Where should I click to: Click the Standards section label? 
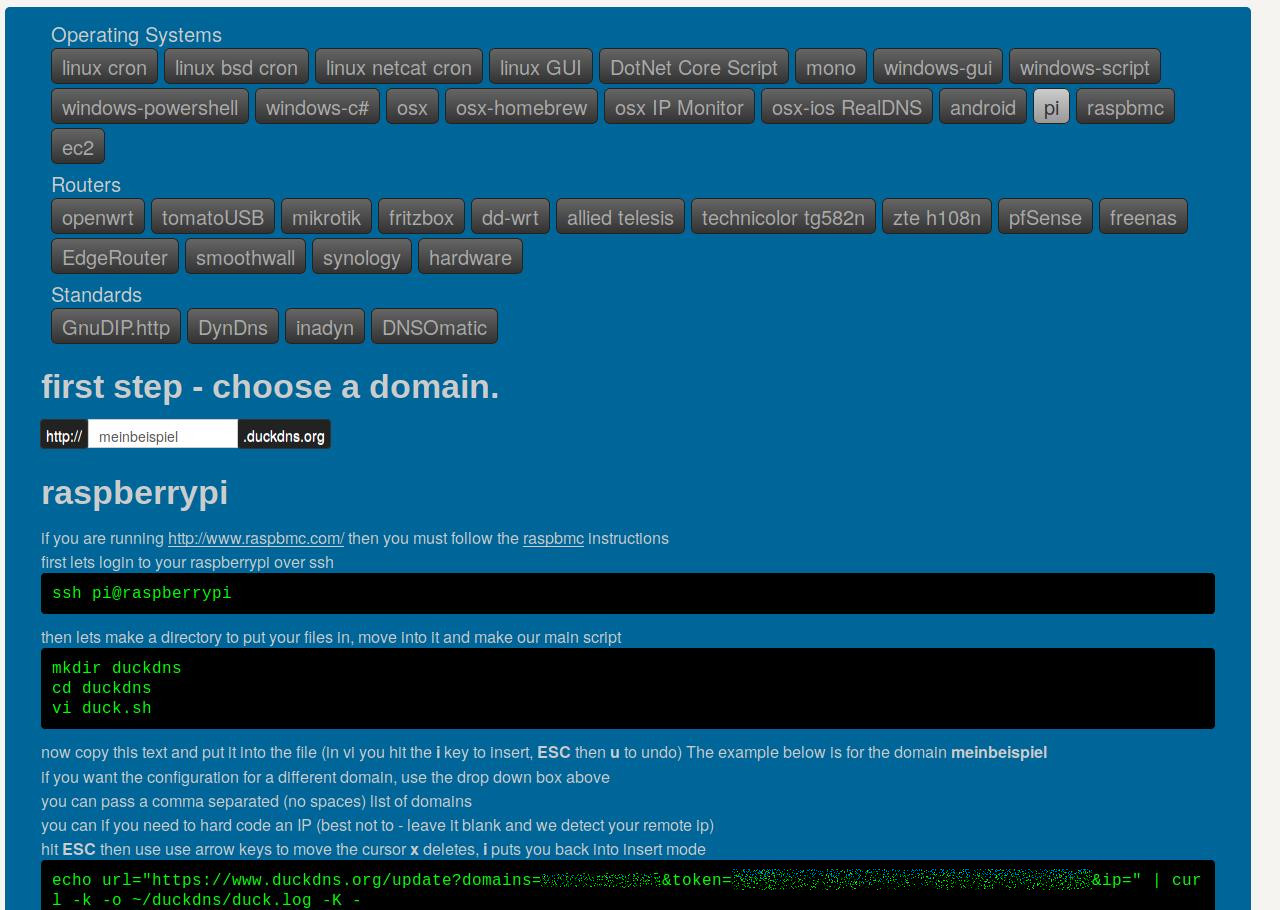[x=96, y=295]
